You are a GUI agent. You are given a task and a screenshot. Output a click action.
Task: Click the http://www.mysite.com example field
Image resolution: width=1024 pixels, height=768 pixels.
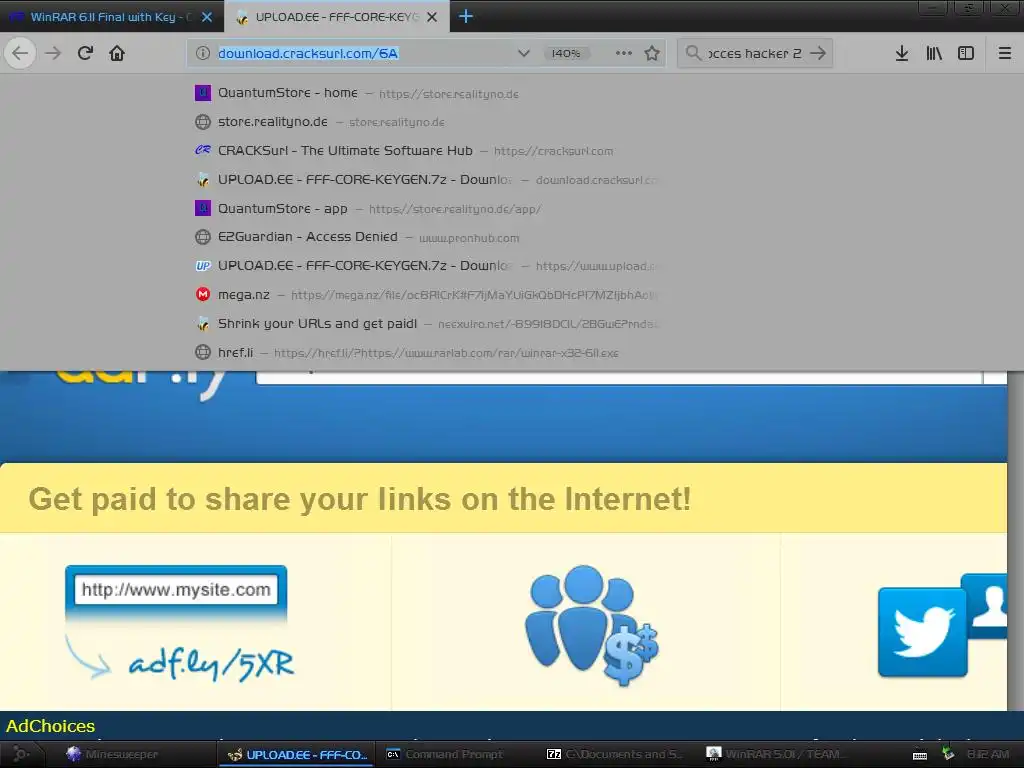pyautogui.click(x=176, y=589)
